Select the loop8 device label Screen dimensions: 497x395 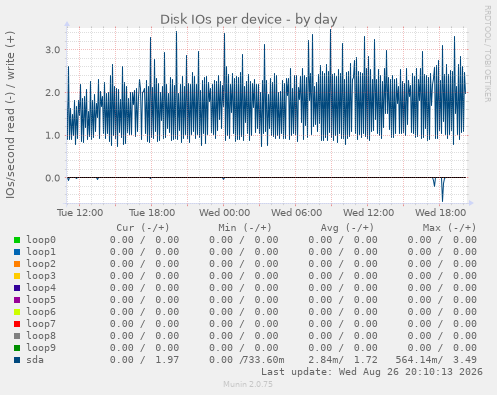[41, 336]
